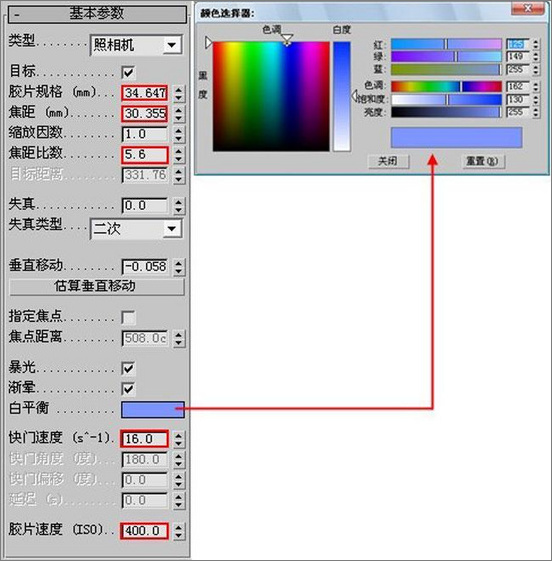The height and width of the screenshot is (561, 552).
Task: Toggle the 渐晕 checkbox
Action: pyautogui.click(x=128, y=389)
